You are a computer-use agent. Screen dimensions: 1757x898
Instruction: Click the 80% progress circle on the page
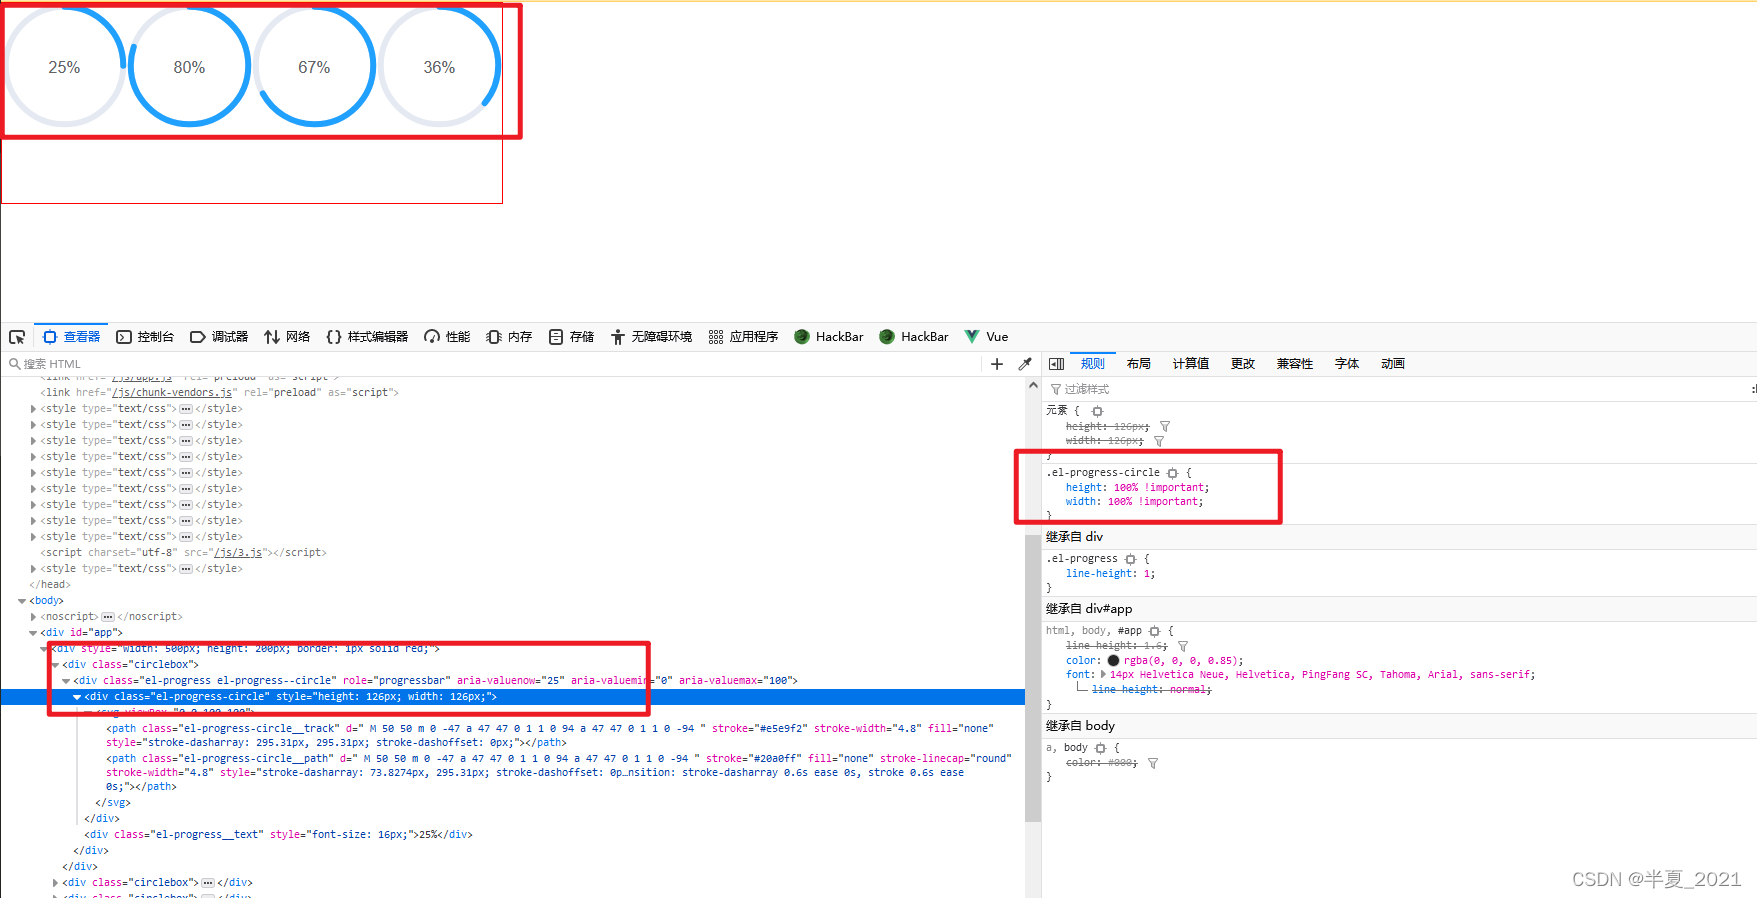[x=189, y=67]
